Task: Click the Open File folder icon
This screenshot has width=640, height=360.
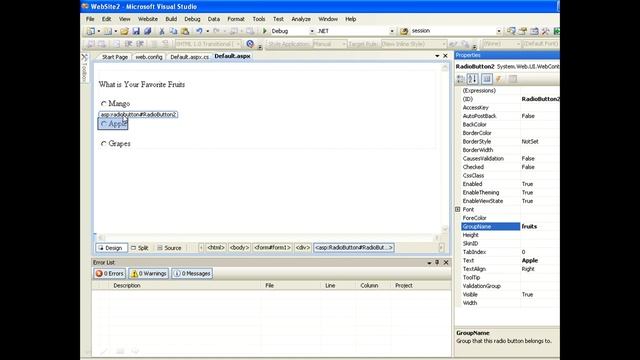Action: tap(124, 31)
